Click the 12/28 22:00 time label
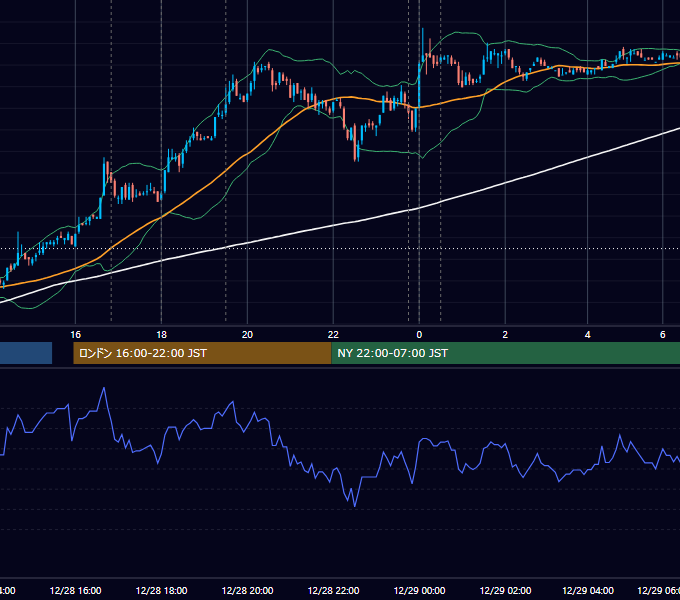 point(333,590)
